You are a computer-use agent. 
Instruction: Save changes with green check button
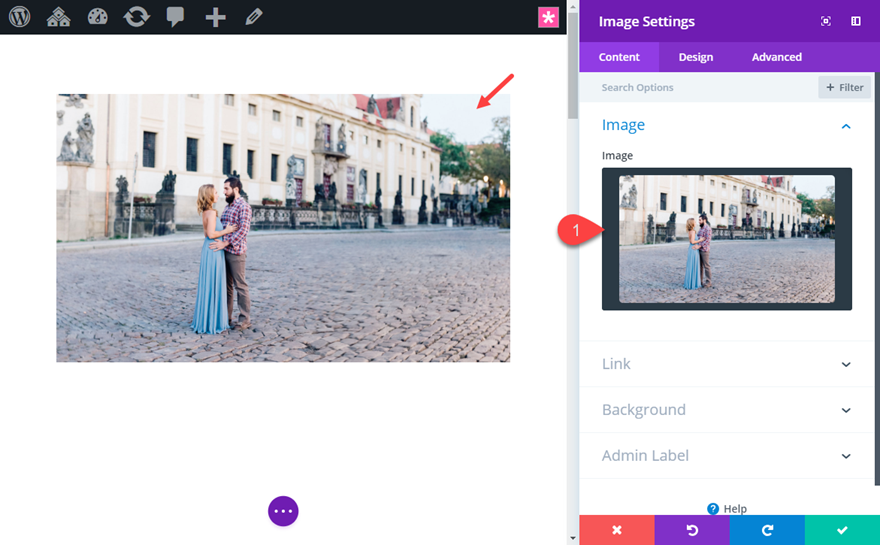842,530
